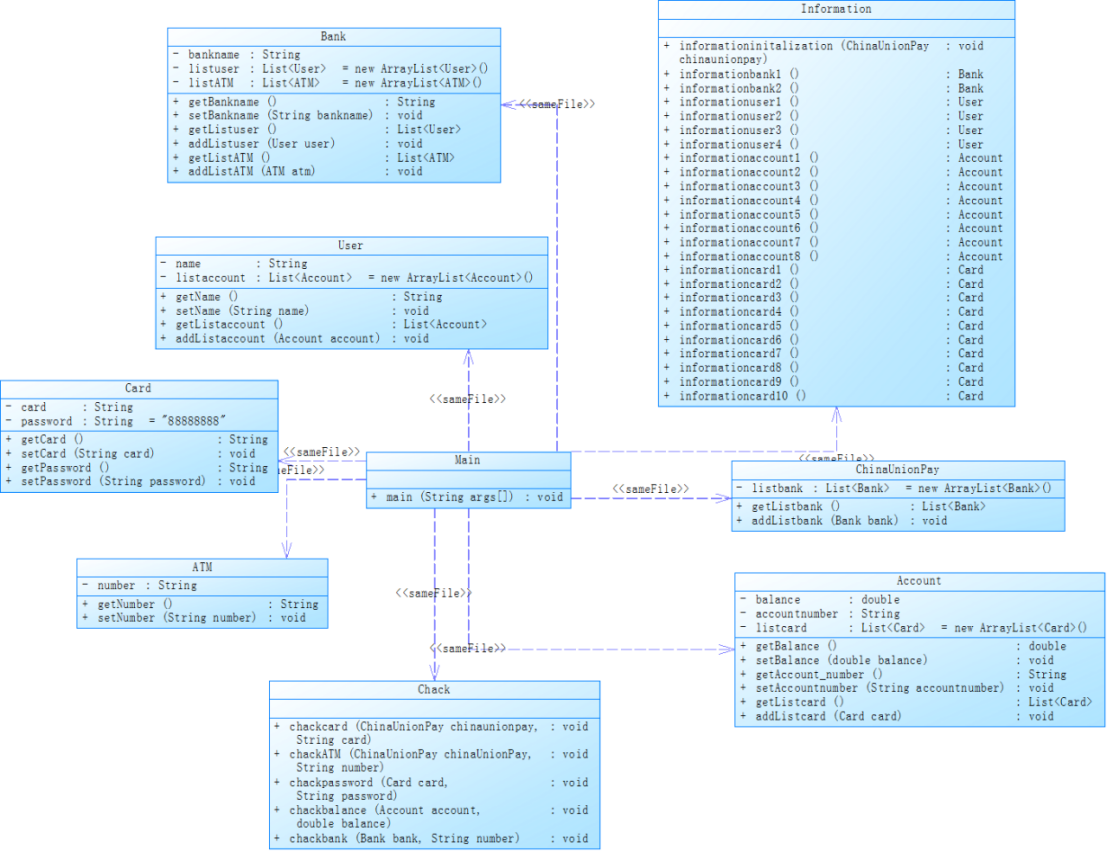Select the chackbalance method in Chack
This screenshot has height=852, width=1108.
pos(432,817)
